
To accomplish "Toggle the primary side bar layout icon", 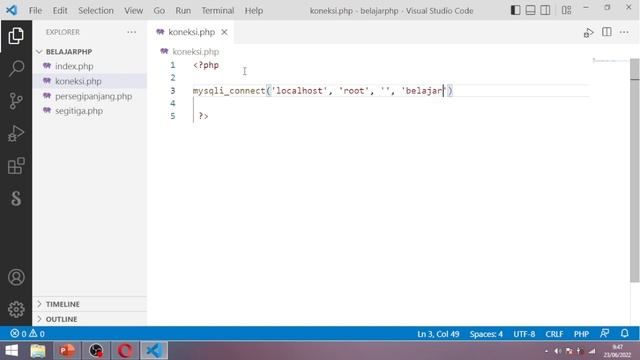I will click(x=516, y=10).
